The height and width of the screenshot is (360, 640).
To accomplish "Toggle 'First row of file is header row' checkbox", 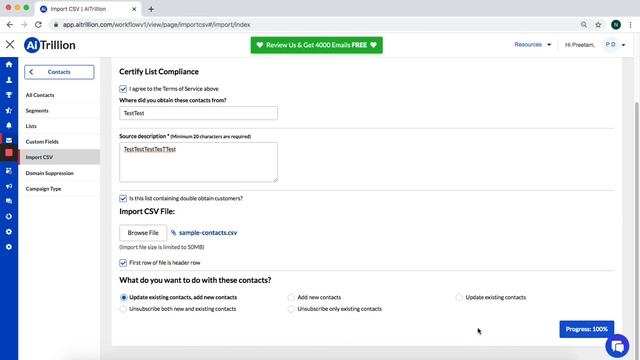I will coord(123,263).
